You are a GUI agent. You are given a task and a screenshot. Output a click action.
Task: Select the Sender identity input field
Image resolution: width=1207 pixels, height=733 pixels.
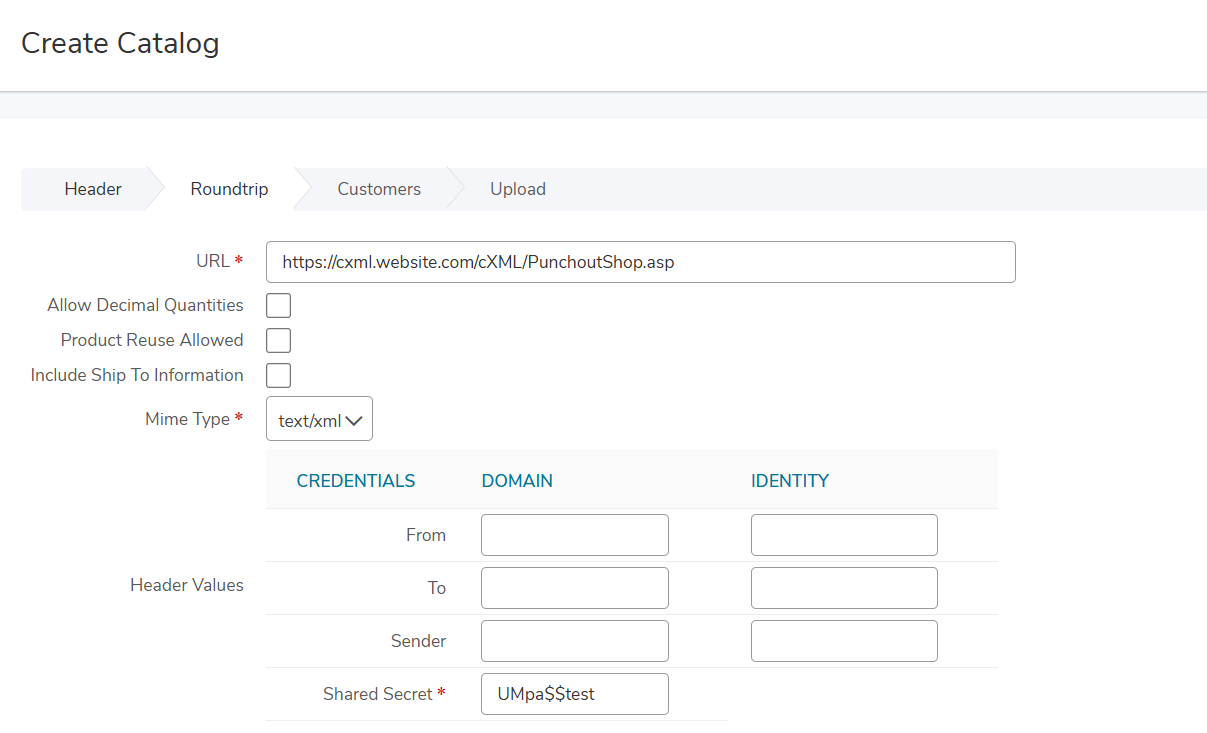[844, 641]
